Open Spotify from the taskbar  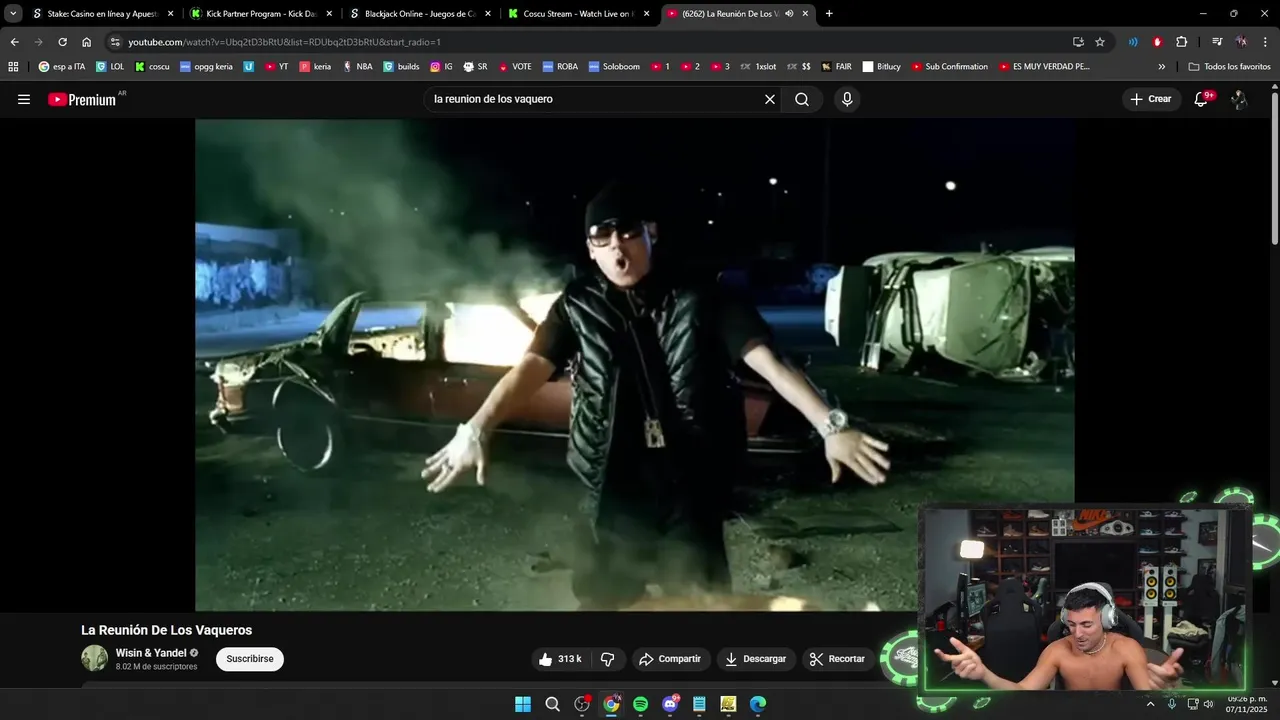click(x=641, y=704)
